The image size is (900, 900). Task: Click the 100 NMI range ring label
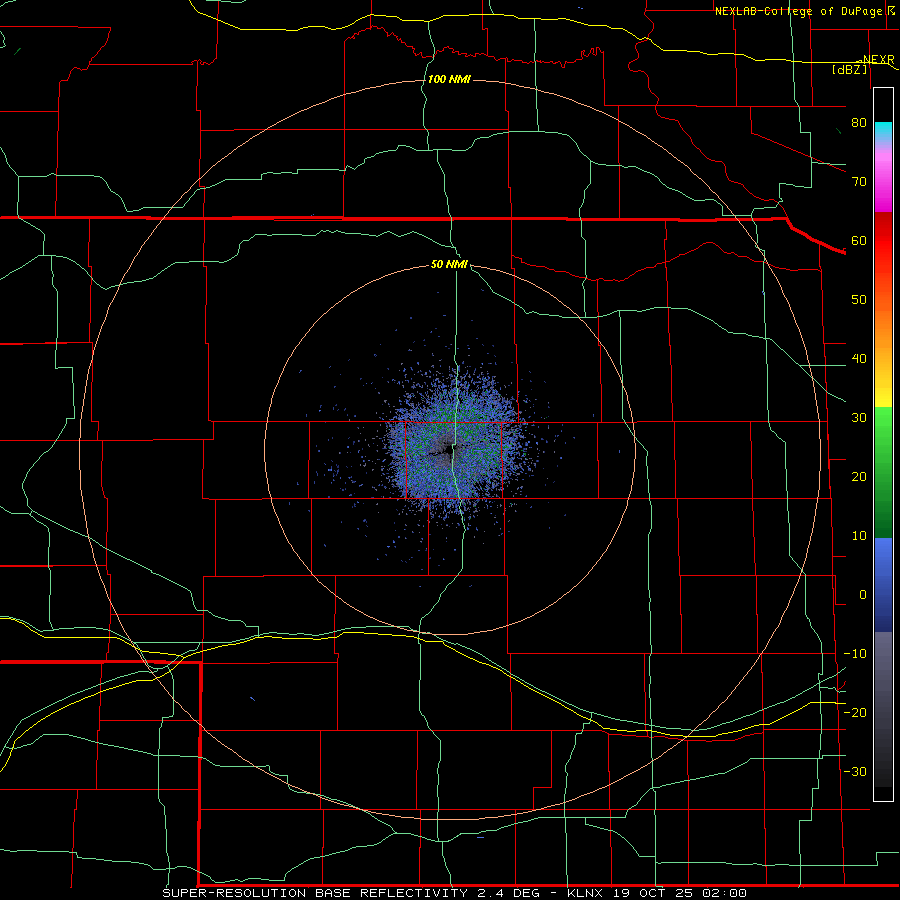[449, 79]
